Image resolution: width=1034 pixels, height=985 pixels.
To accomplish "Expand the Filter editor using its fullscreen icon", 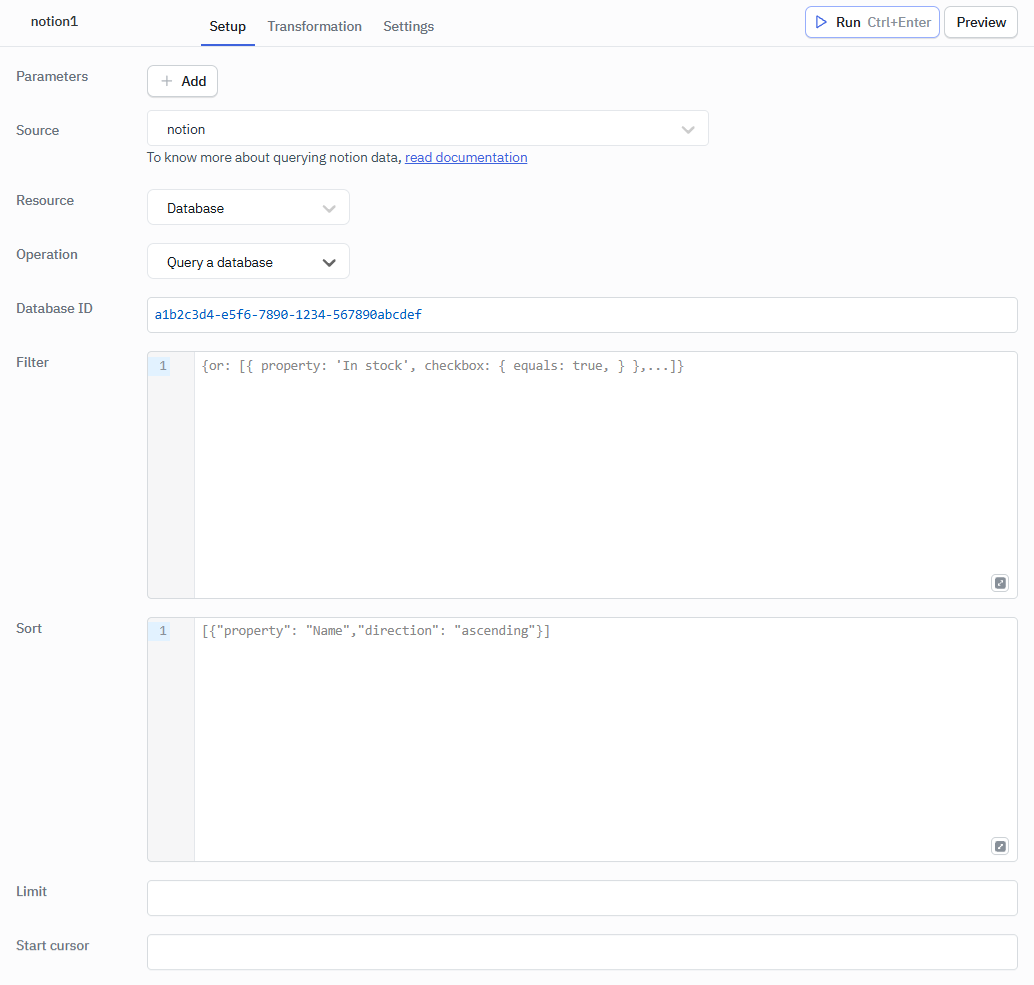I will (1000, 582).
